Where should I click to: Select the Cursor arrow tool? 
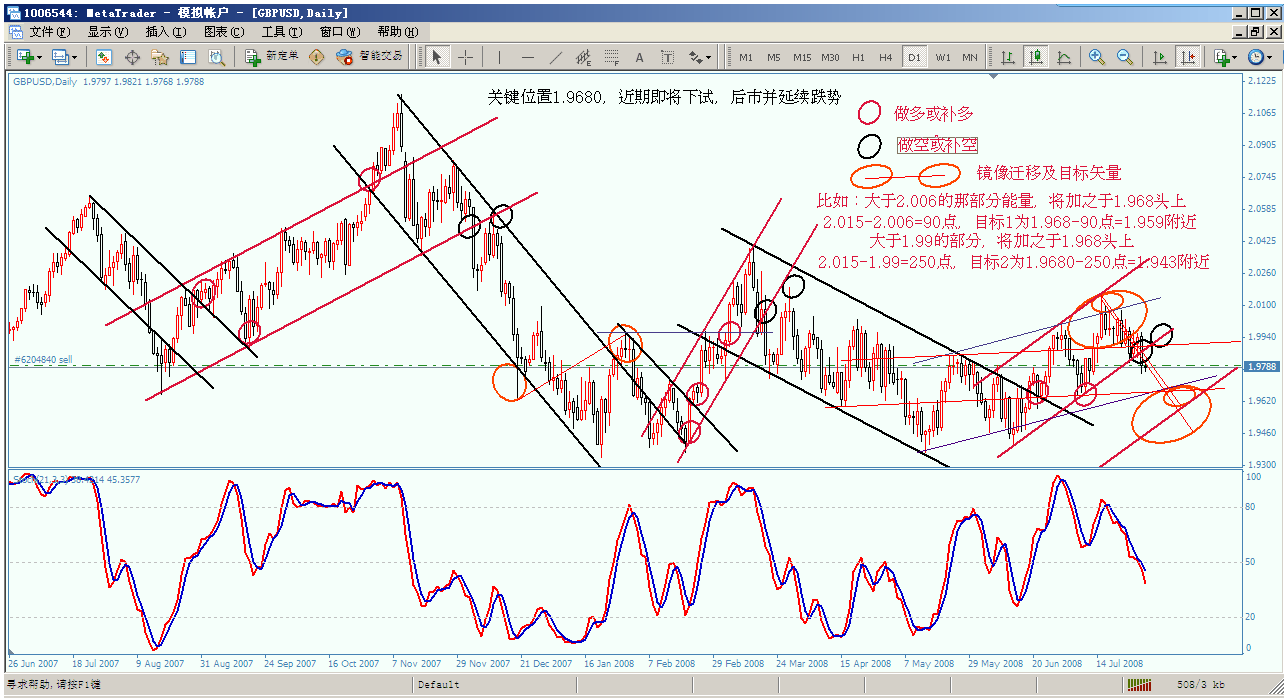tap(437, 57)
